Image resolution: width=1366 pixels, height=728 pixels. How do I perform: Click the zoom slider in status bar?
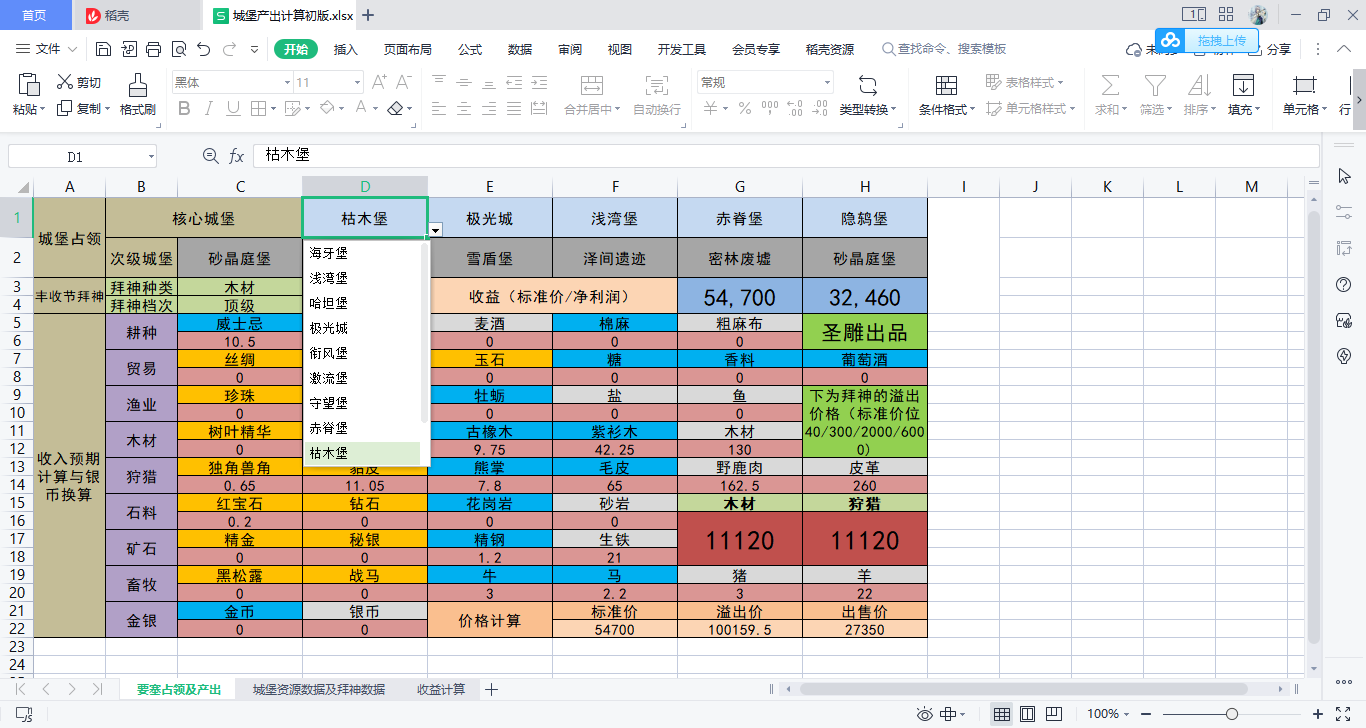pos(1232,714)
